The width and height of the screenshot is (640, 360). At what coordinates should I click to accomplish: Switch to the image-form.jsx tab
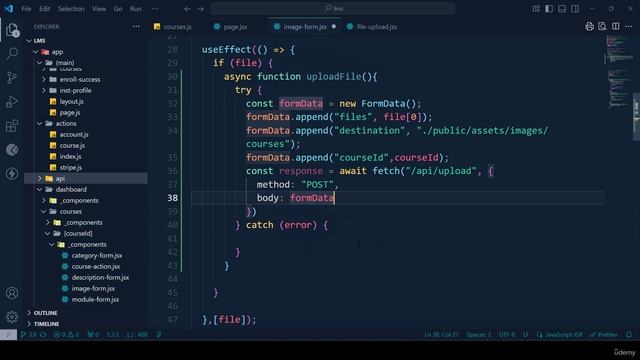coord(305,27)
